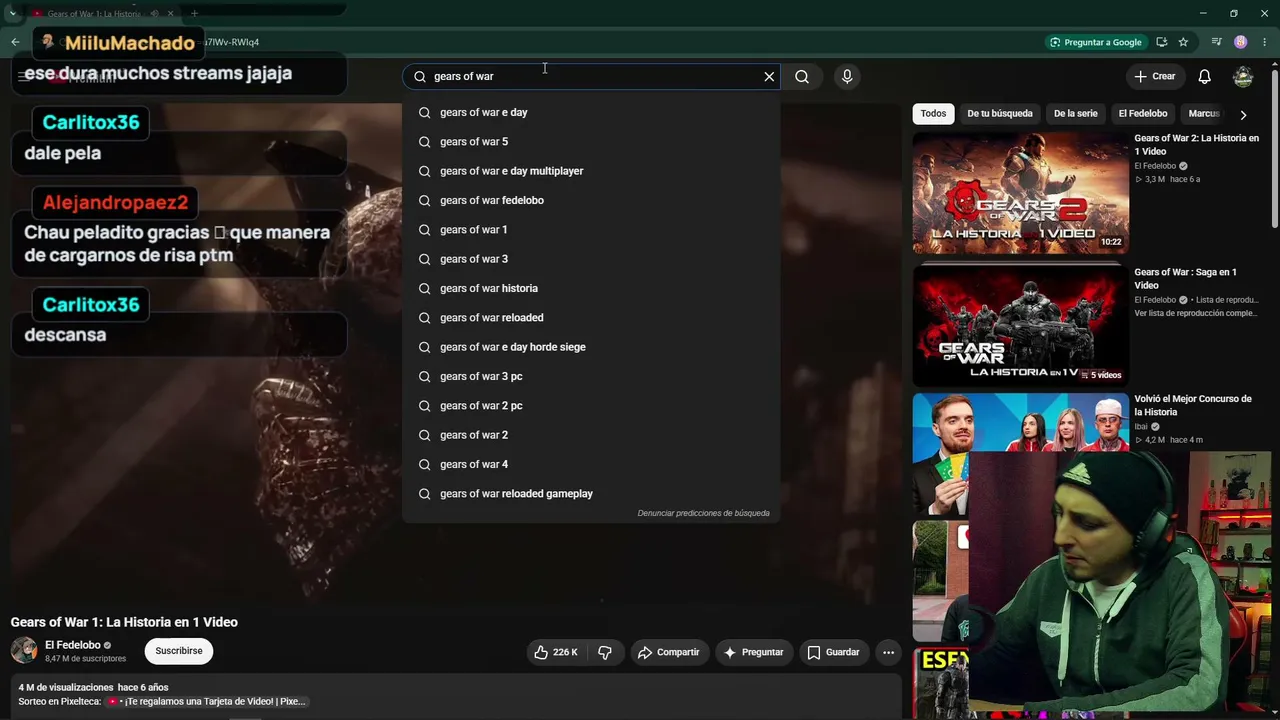This screenshot has height=720, width=1280.
Task: Choose suggestion 'gears of war historia'
Action: tap(591, 288)
